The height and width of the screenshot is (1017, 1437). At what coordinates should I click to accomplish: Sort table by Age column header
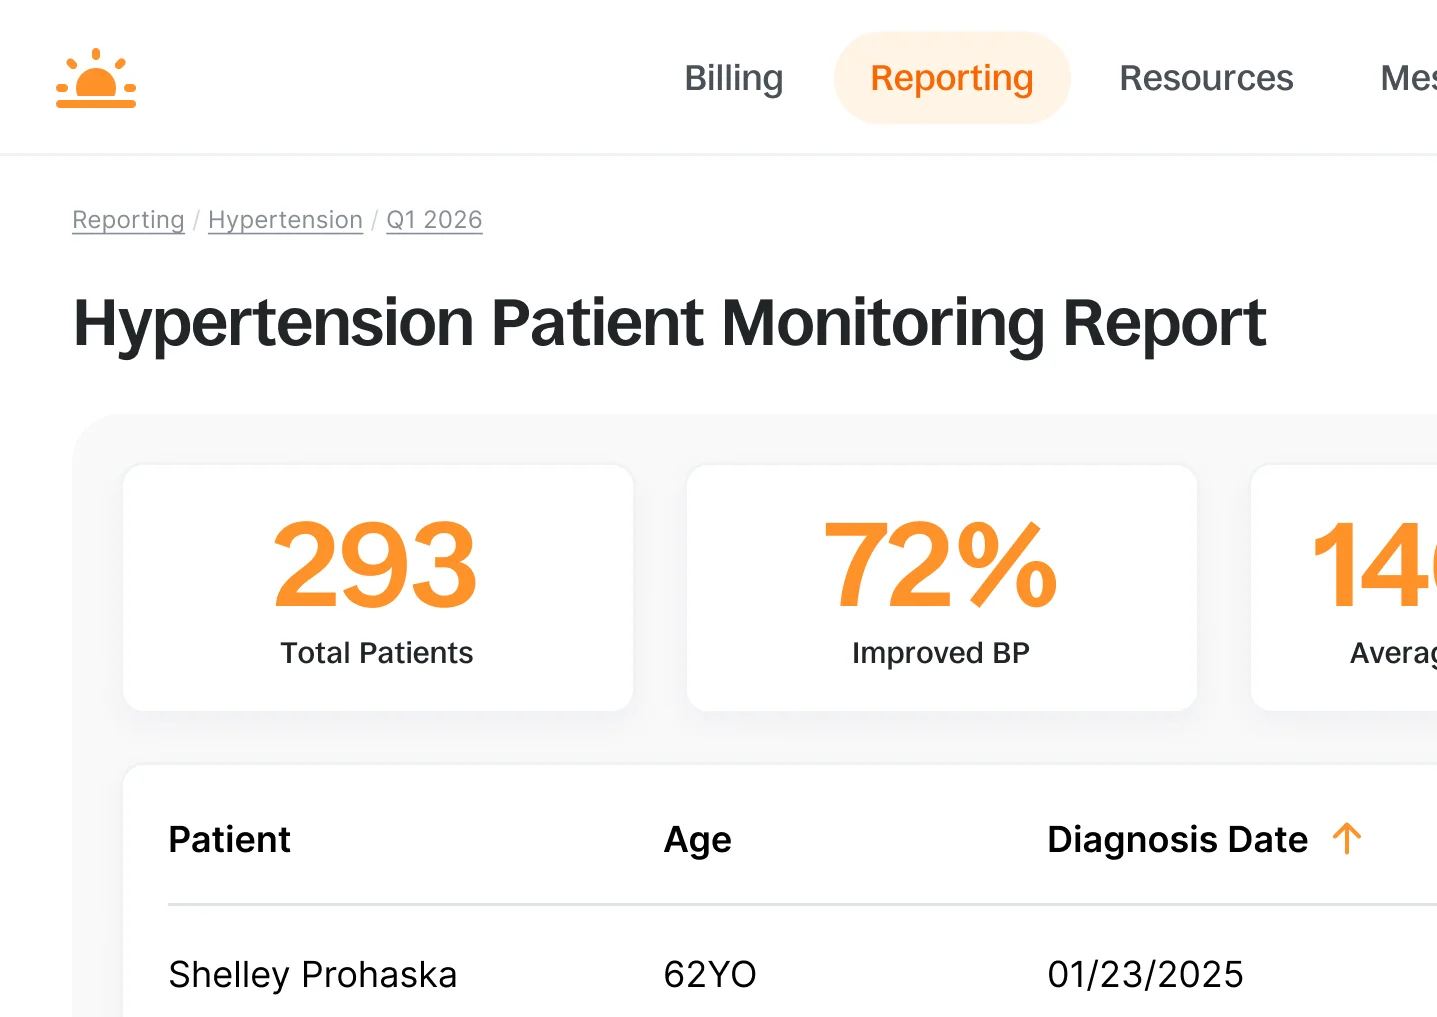(x=697, y=840)
